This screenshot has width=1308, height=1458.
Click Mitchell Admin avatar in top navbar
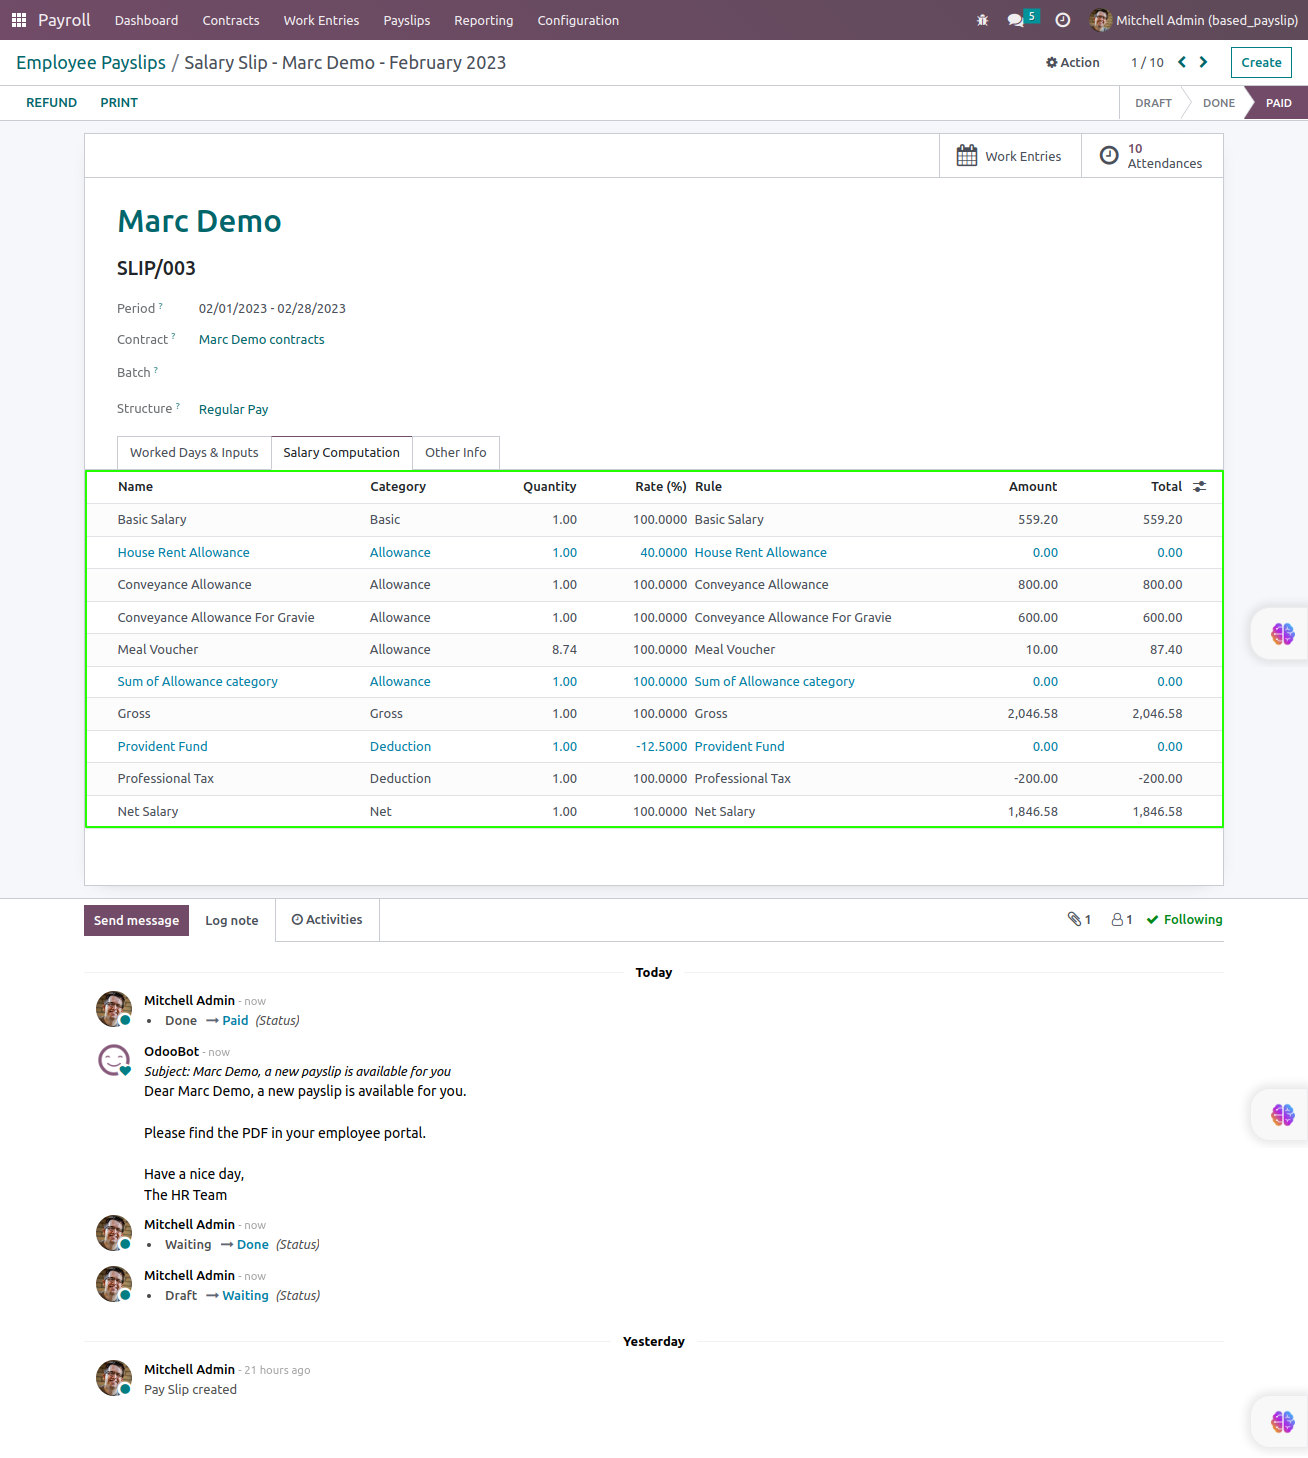(x=1100, y=20)
